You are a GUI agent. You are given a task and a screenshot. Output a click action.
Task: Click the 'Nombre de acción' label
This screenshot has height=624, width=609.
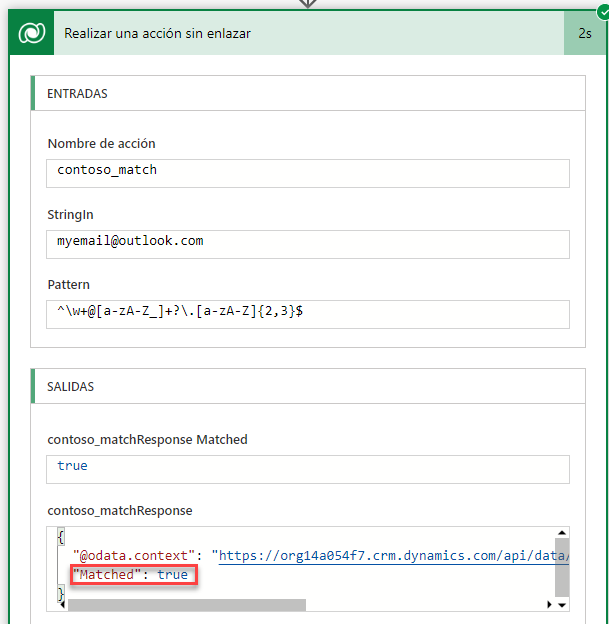(102, 143)
